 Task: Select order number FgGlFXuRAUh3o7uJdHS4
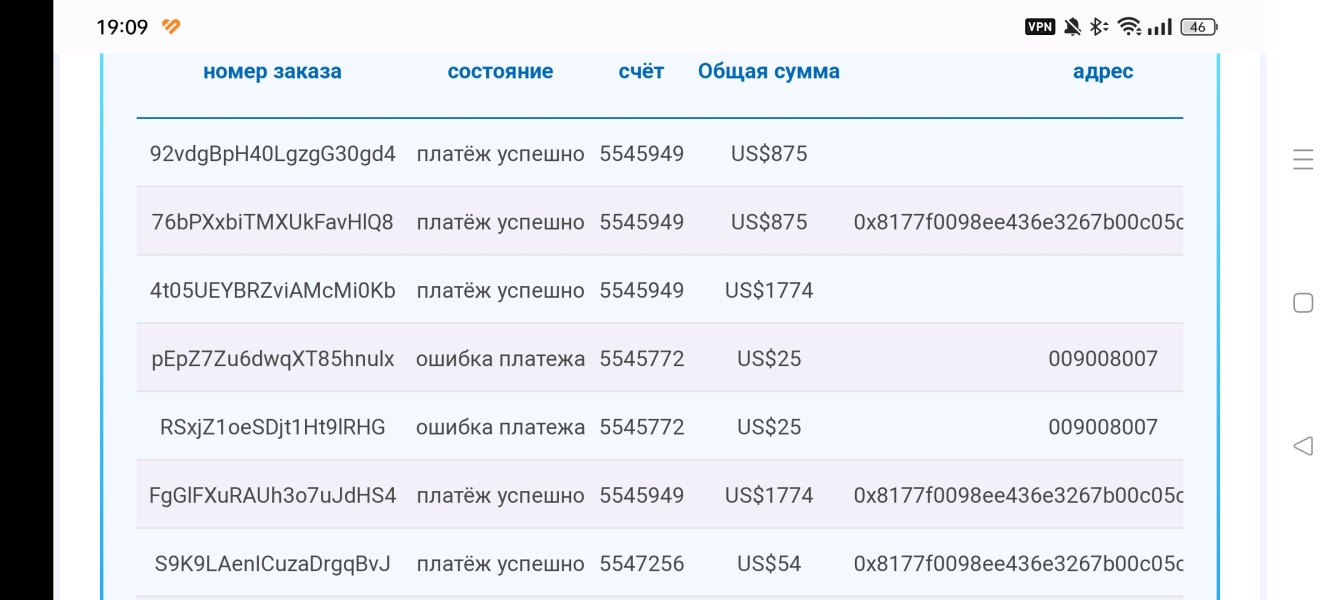pyautogui.click(x=273, y=495)
